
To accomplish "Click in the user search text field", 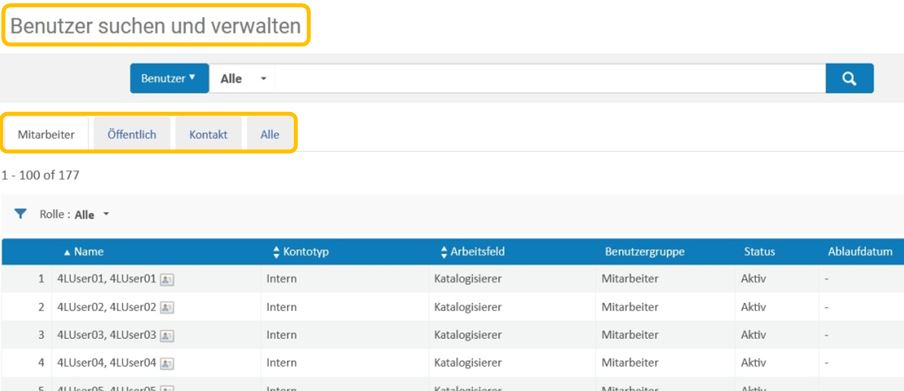I will 550,78.
